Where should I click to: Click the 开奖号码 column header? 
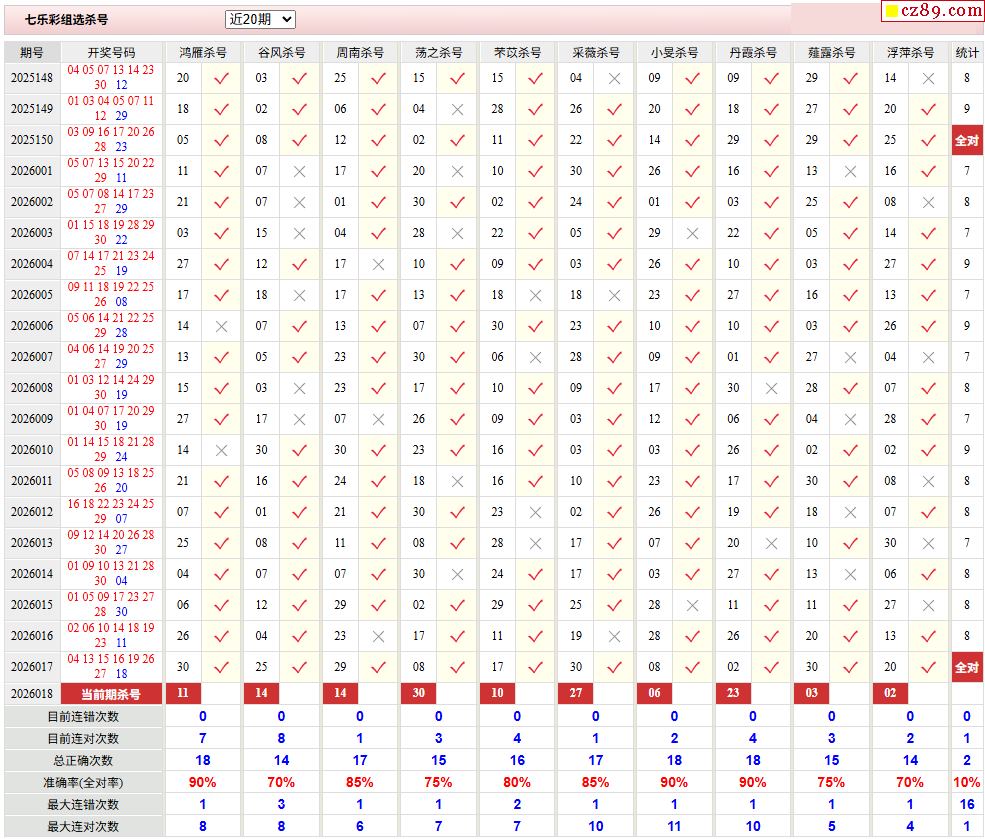pos(111,52)
